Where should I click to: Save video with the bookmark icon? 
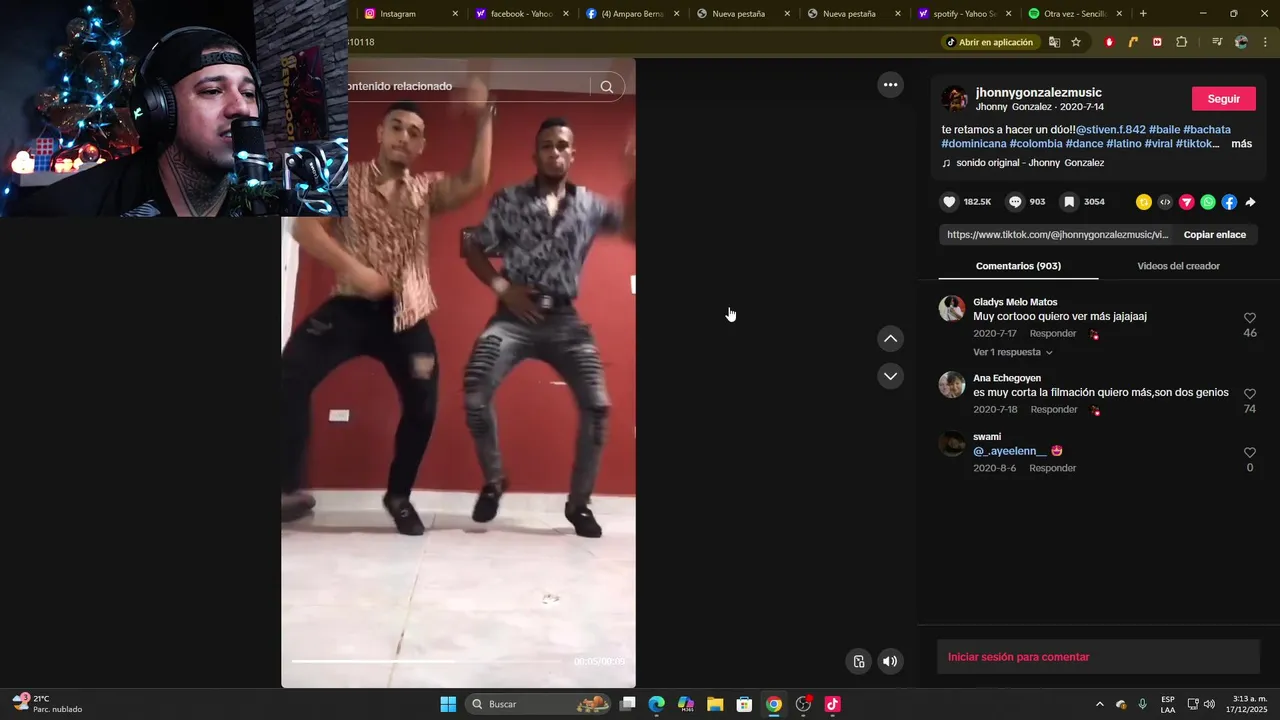(1069, 202)
